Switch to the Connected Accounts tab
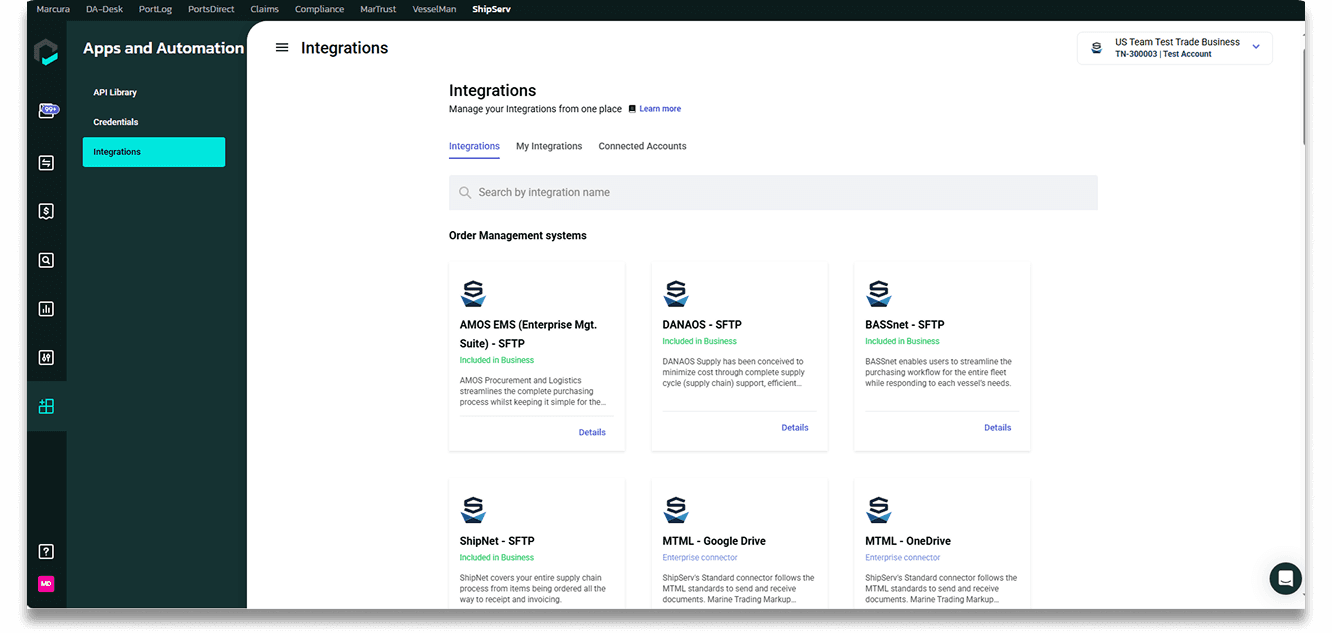 point(642,146)
